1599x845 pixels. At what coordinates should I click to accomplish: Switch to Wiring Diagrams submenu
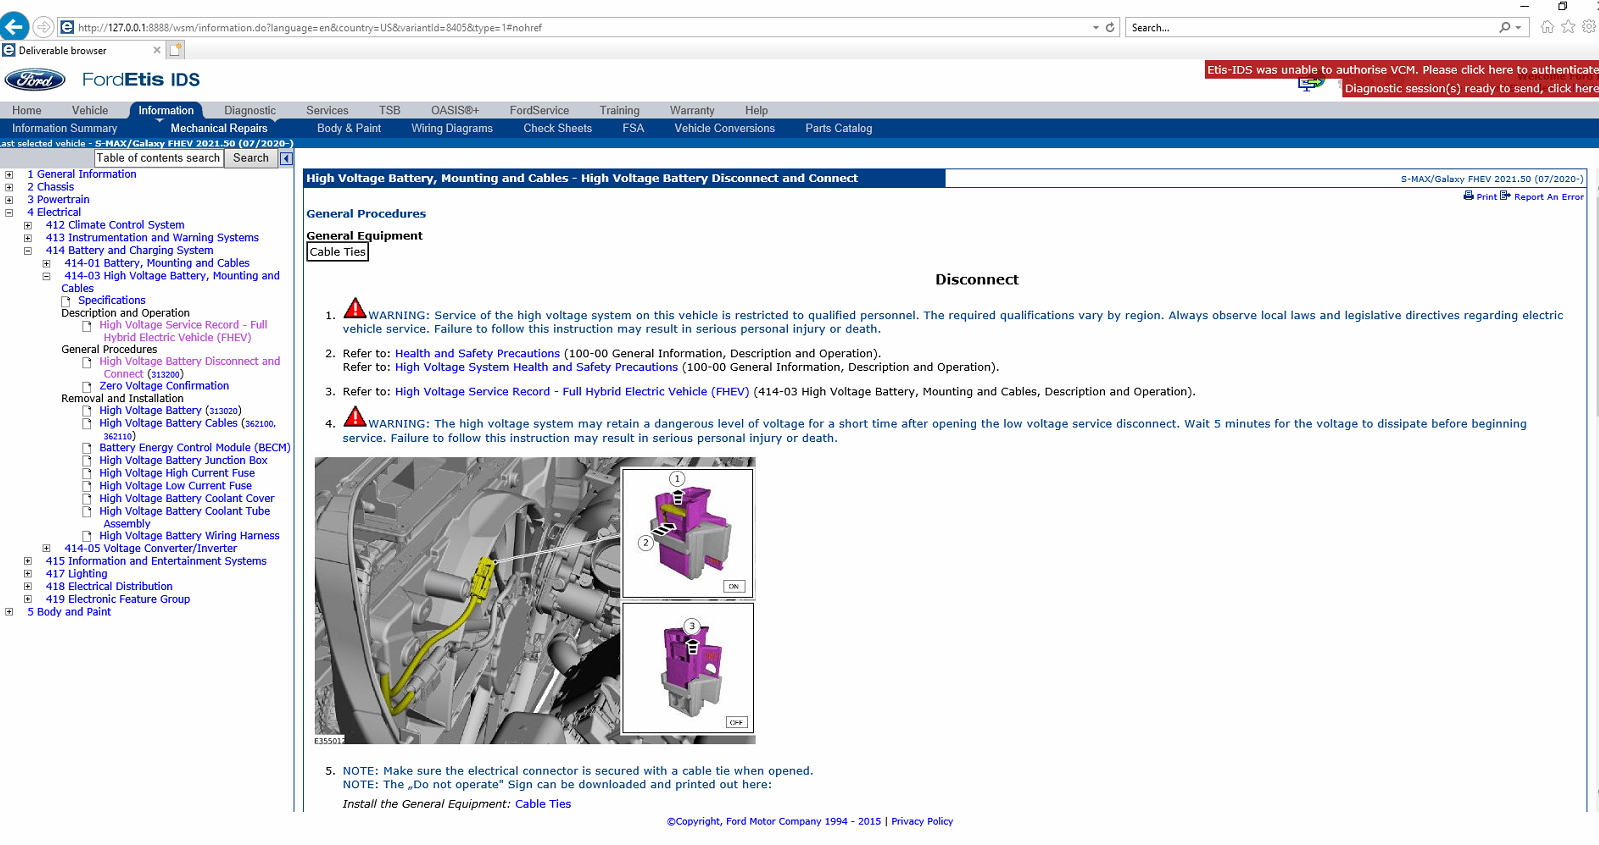point(451,128)
